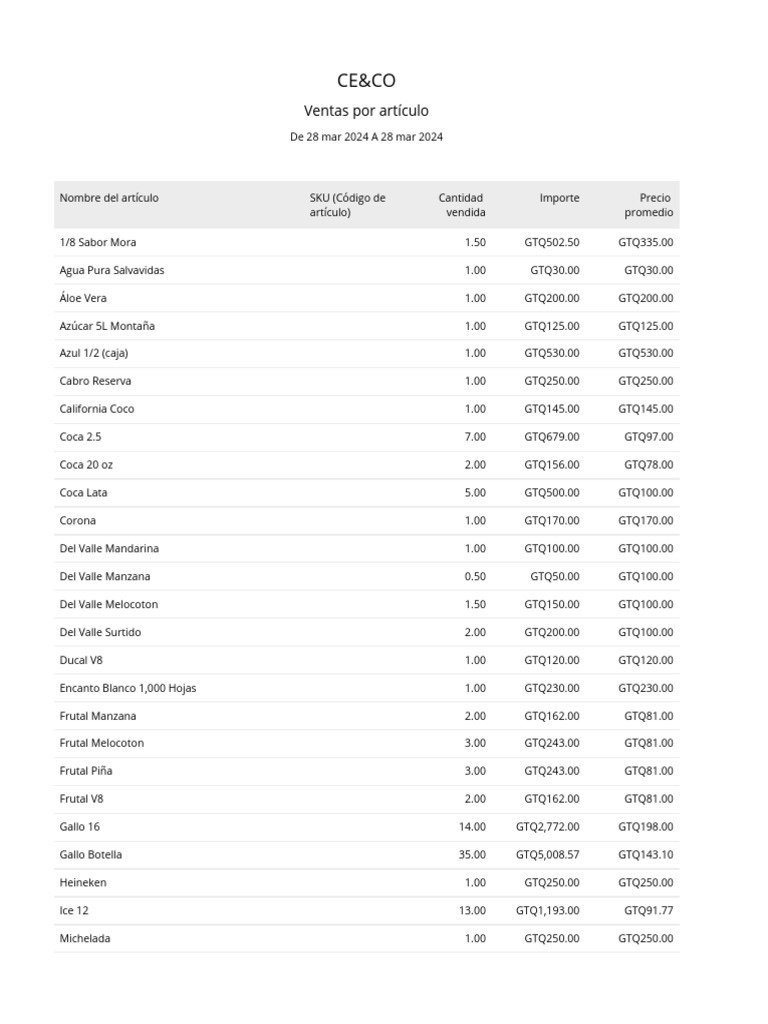768x1024 pixels.
Task: Select the report date range text
Action: 366,137
